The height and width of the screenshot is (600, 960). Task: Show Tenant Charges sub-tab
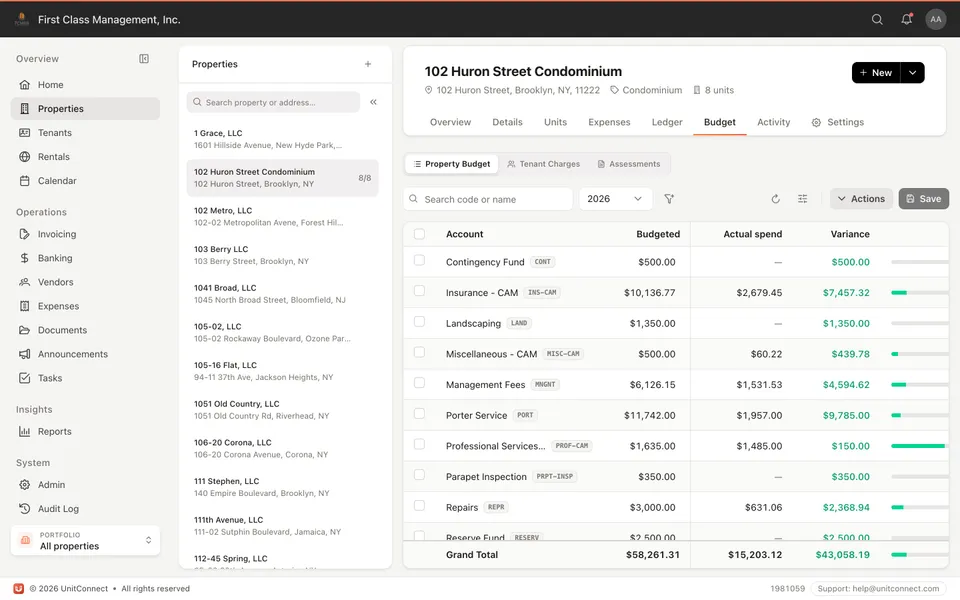click(544, 164)
